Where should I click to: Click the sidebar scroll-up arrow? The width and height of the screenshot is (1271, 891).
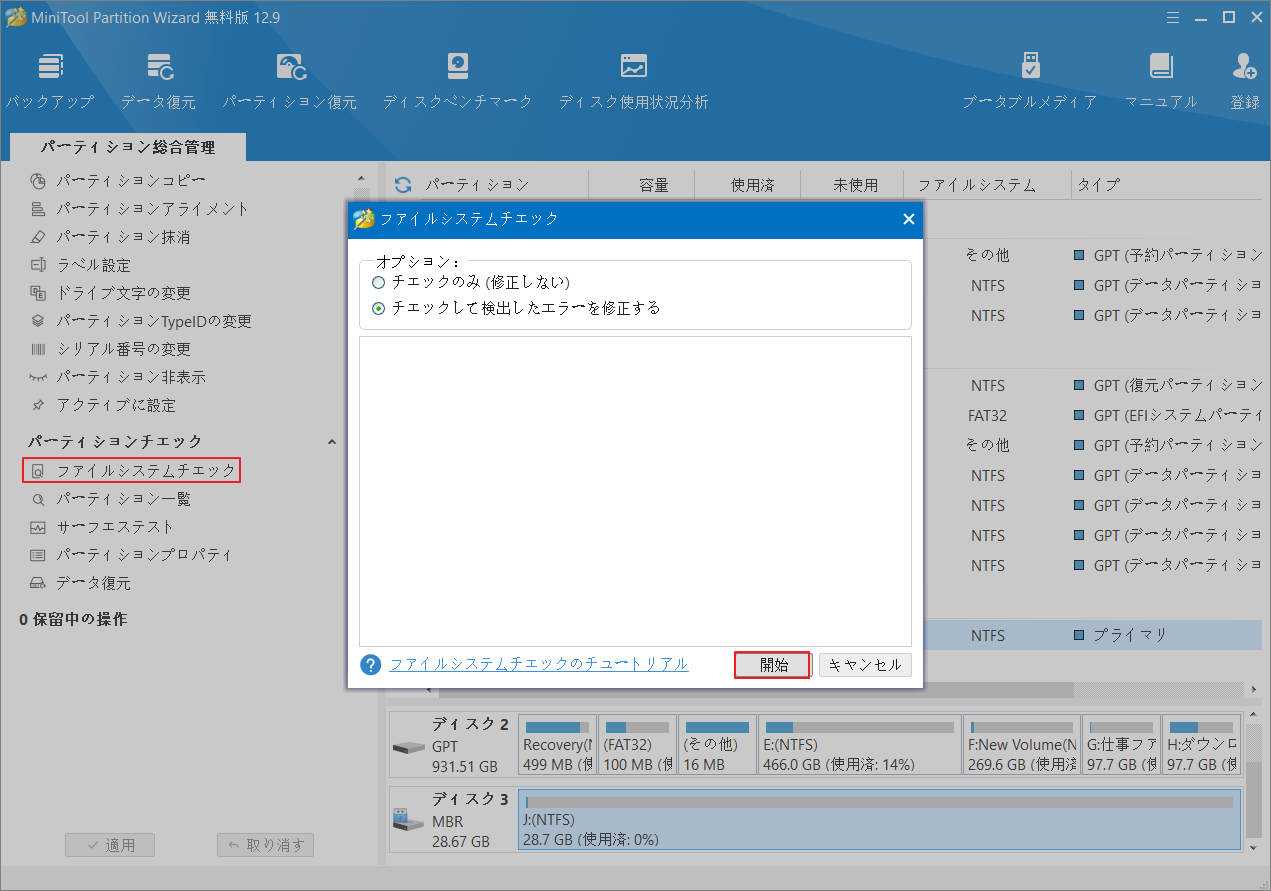point(361,180)
